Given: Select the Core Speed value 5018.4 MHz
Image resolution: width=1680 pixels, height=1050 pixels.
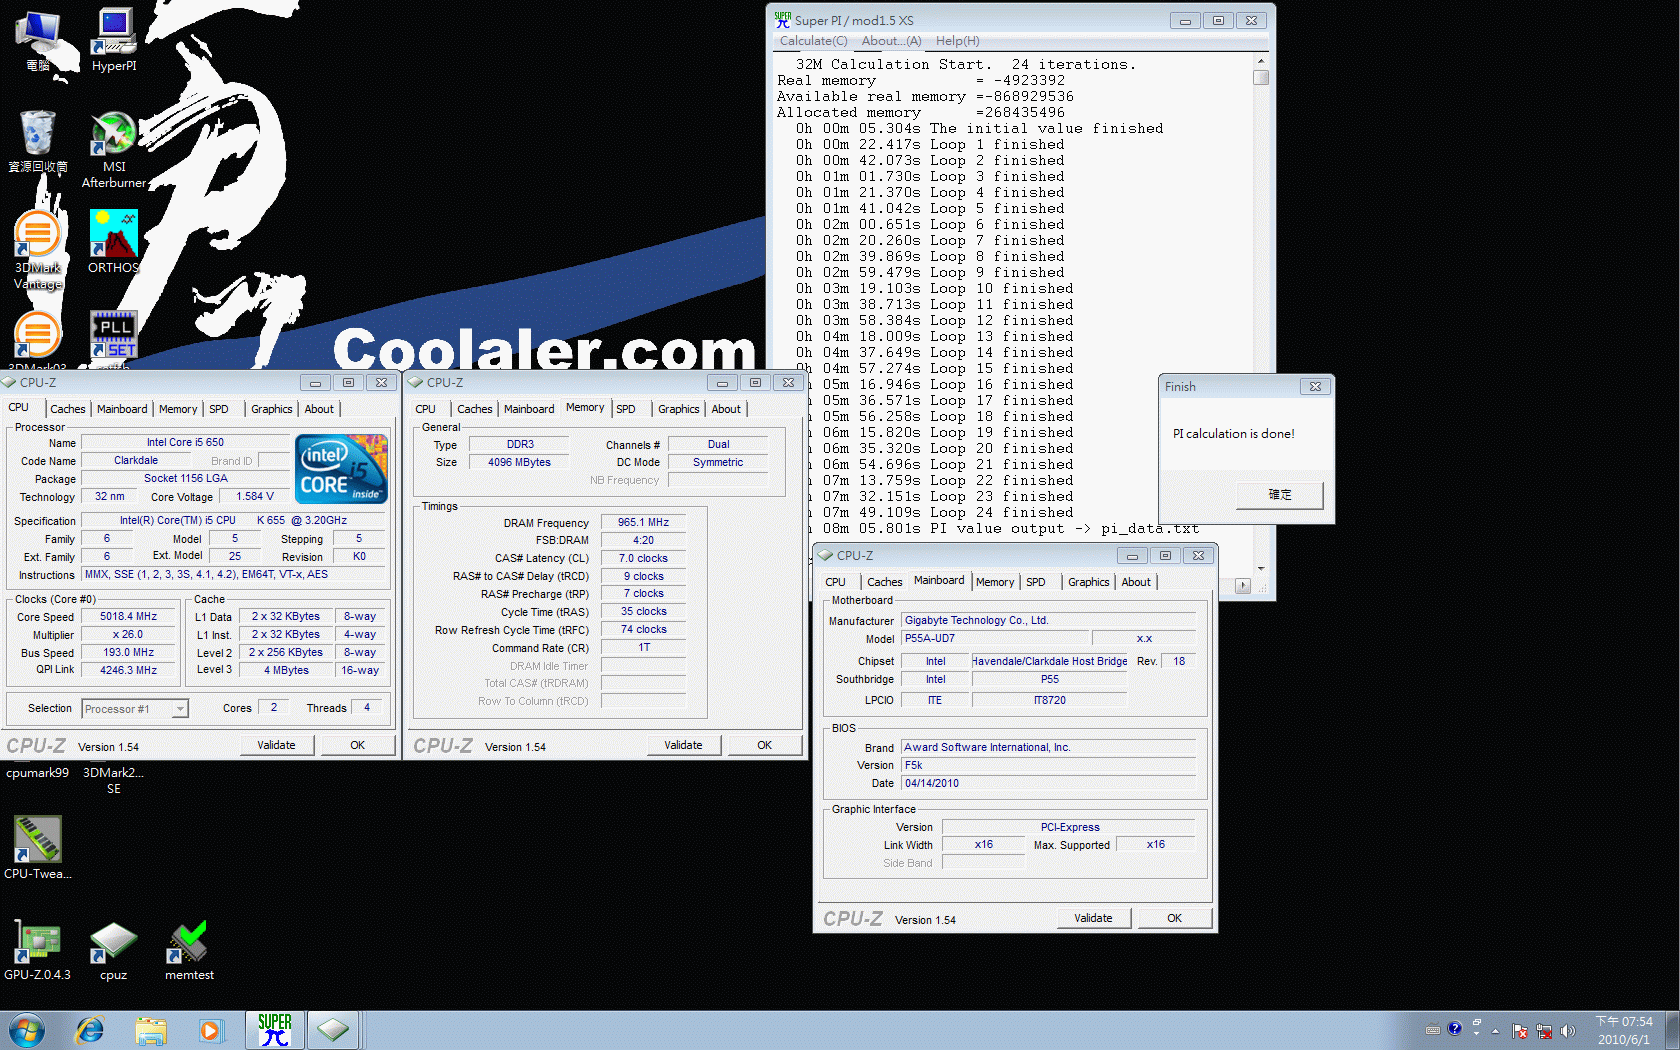Looking at the screenshot, I should tap(128, 617).
